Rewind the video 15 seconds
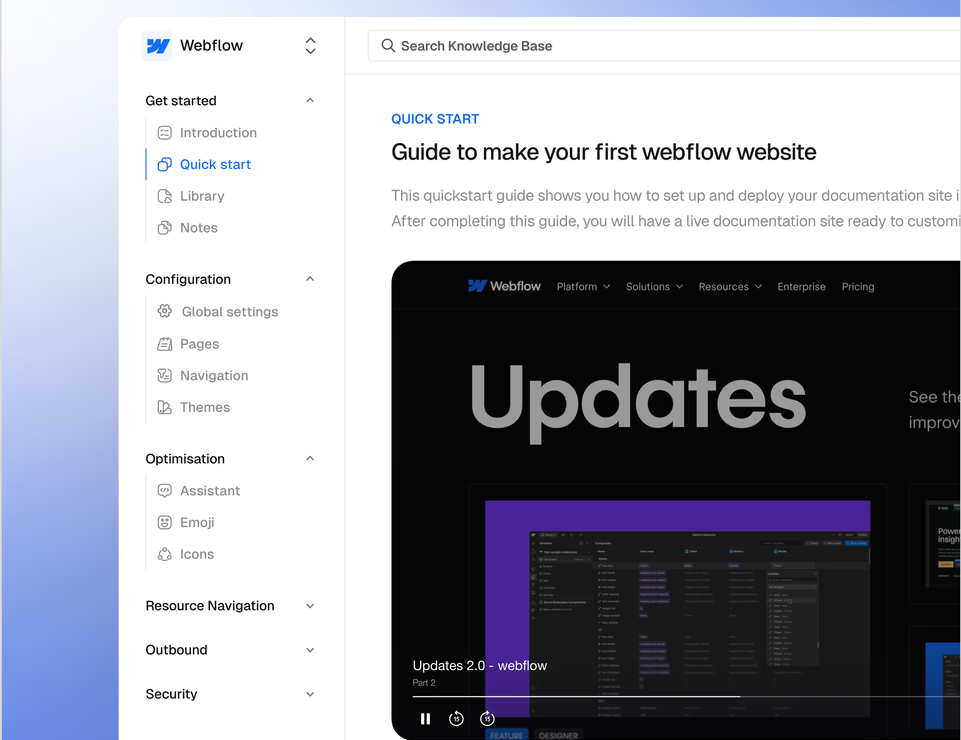This screenshot has height=740, width=961. click(456, 718)
